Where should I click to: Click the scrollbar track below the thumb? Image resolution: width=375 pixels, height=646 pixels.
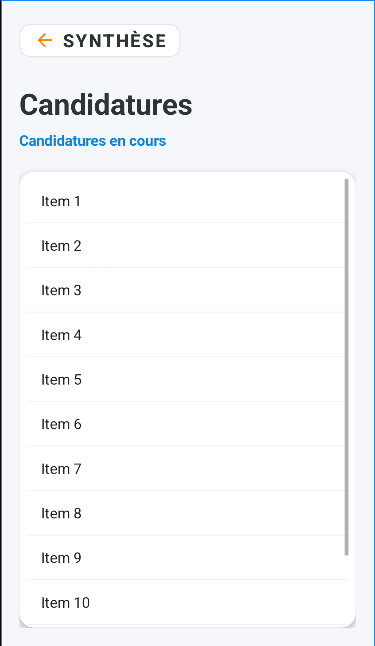(x=347, y=590)
